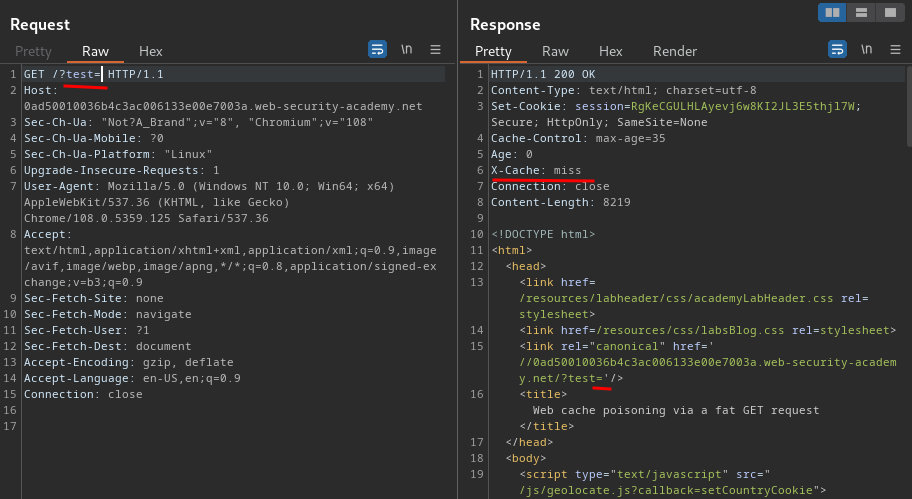The image size is (912, 499).
Task: Switch to top-bottom stacked layout
Action: 861,12
